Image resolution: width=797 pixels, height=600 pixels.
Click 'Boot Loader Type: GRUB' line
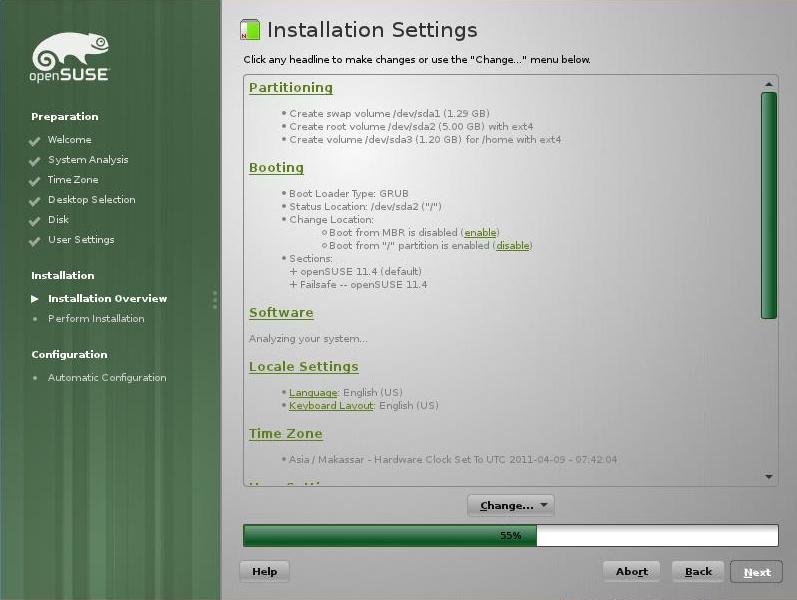coord(349,194)
